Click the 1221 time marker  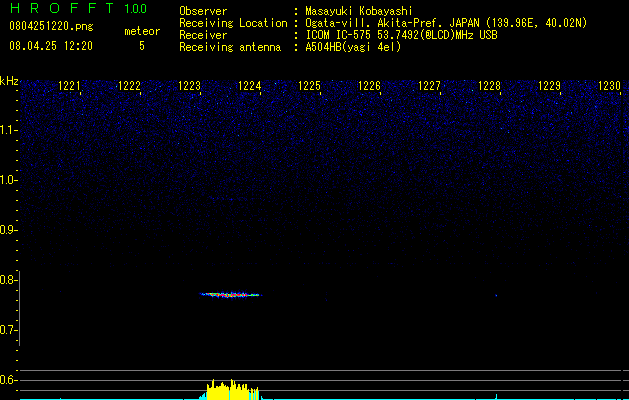click(69, 86)
